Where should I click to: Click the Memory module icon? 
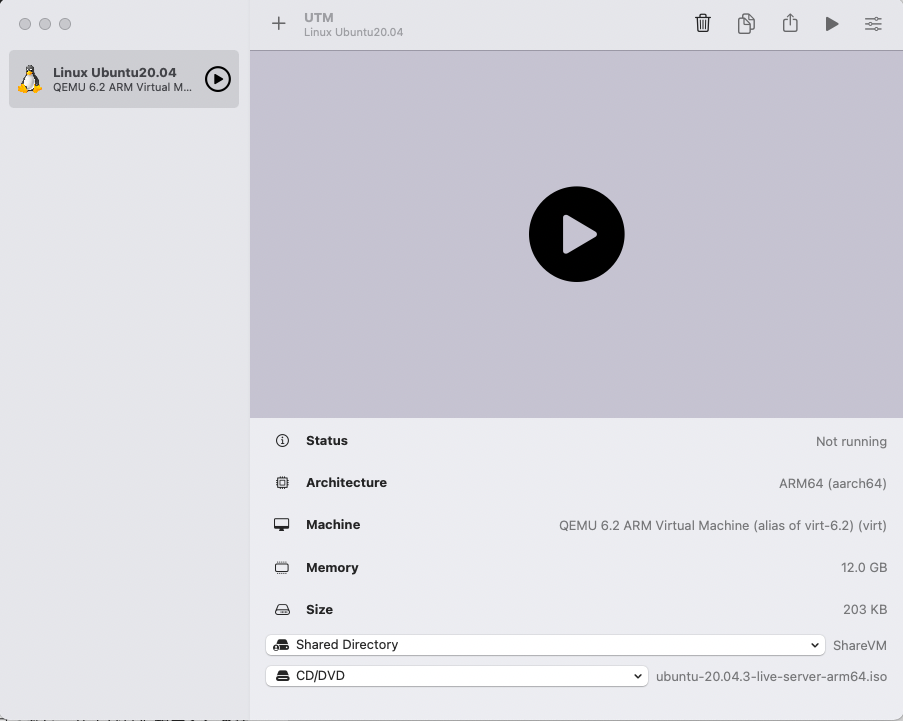pos(282,567)
